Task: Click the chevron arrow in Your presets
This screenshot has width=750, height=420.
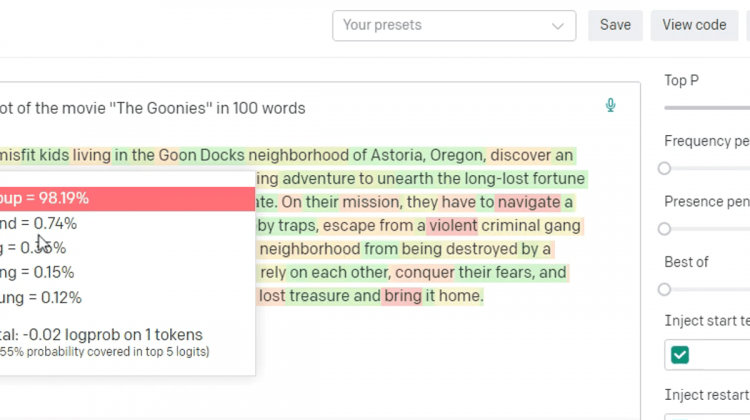Action: pyautogui.click(x=558, y=25)
